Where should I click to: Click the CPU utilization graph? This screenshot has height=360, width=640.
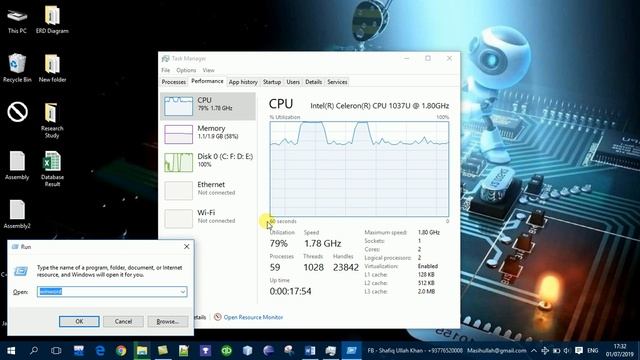pyautogui.click(x=359, y=169)
